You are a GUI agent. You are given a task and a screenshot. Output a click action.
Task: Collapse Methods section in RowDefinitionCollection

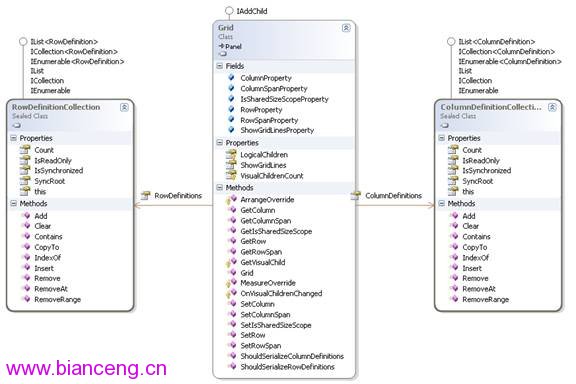pyautogui.click(x=13, y=203)
